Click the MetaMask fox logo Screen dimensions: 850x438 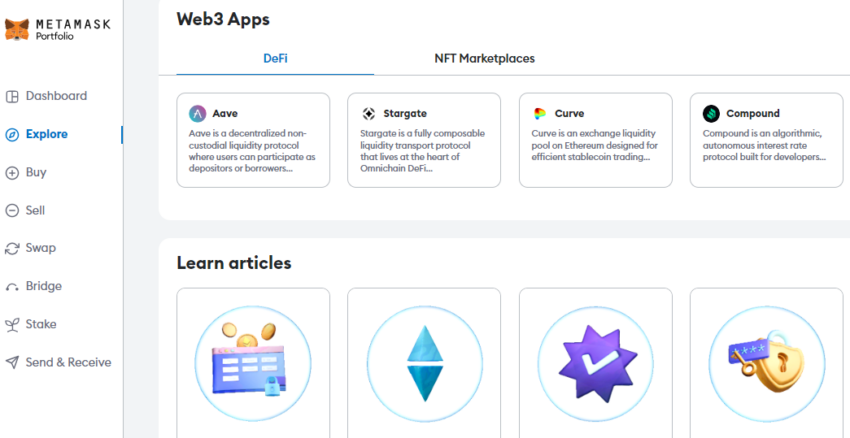[x=17, y=29]
